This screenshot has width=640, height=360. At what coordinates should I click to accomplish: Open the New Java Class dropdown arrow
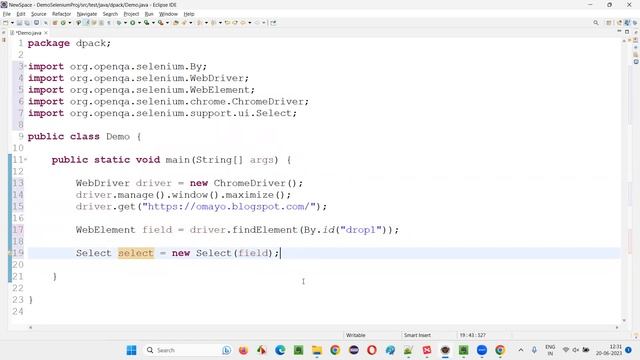point(69,23)
